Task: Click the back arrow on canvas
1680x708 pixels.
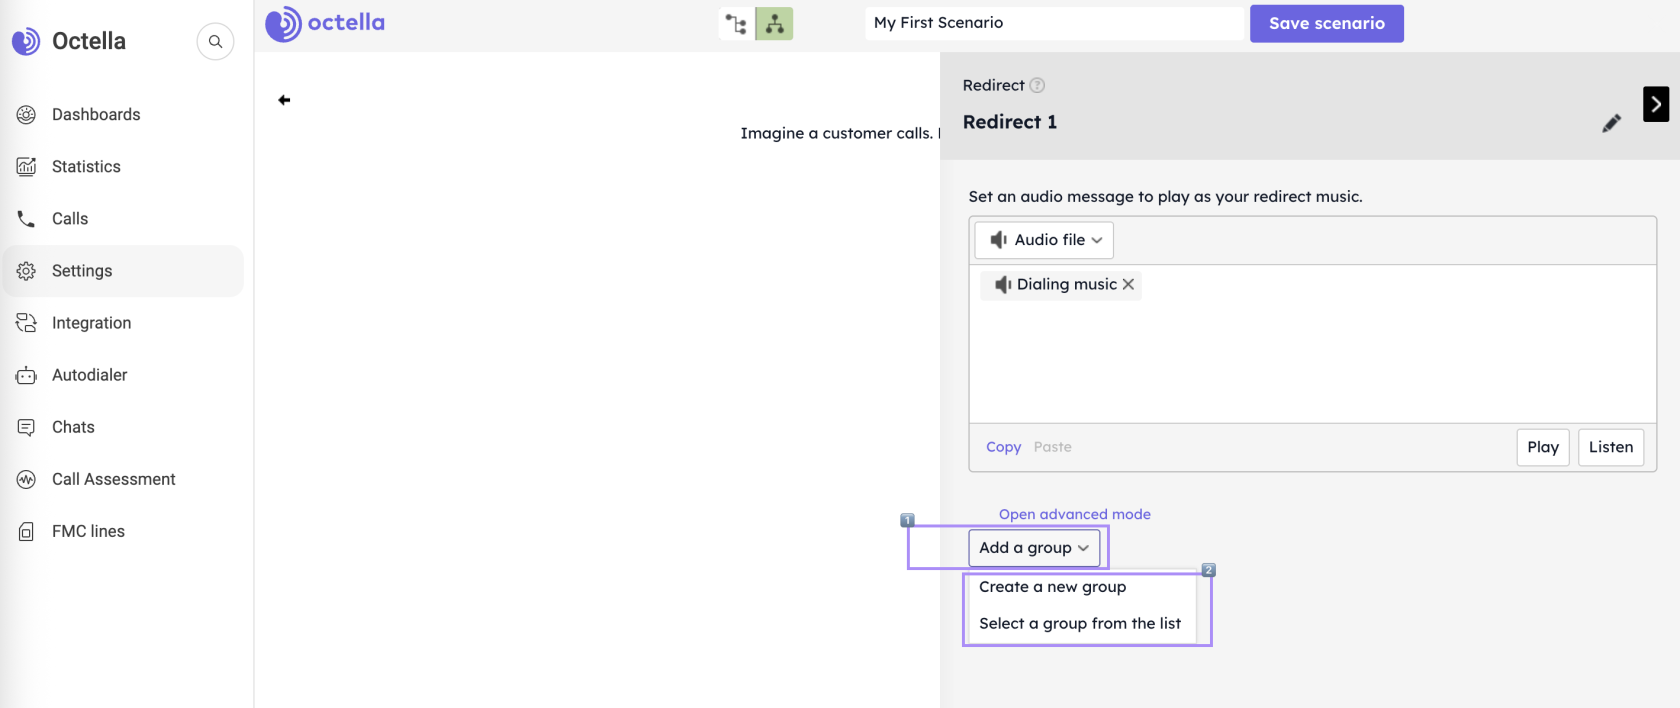Action: (x=284, y=100)
